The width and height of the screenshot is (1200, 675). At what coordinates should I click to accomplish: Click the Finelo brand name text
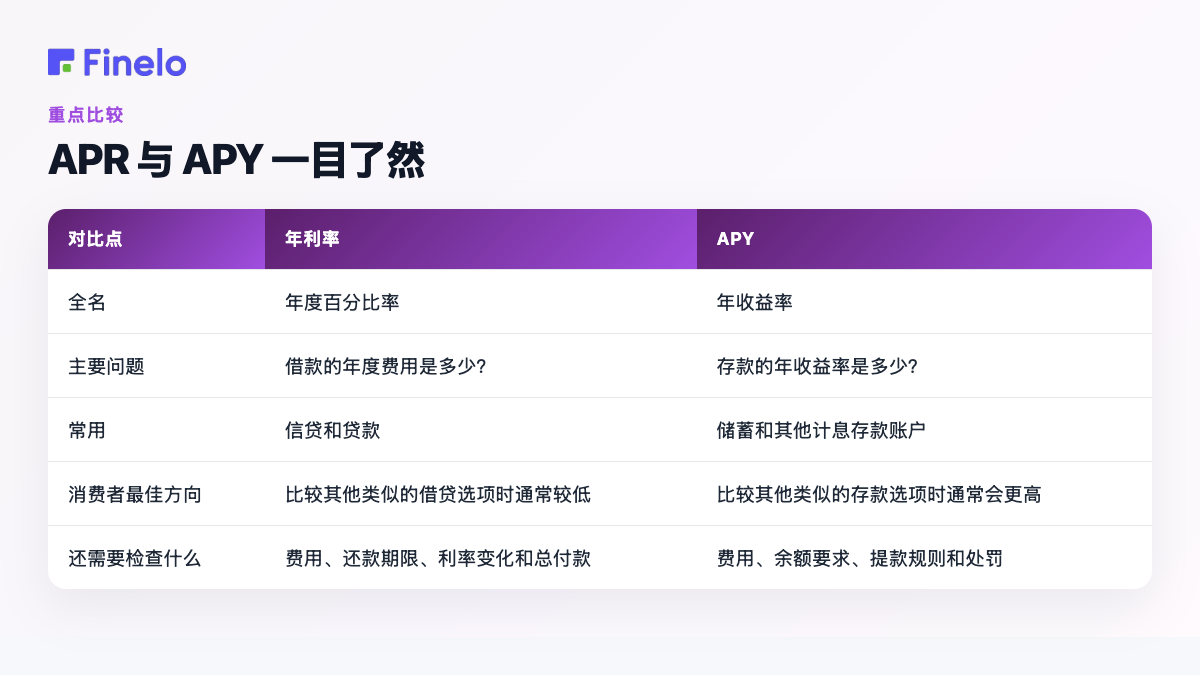(135, 62)
